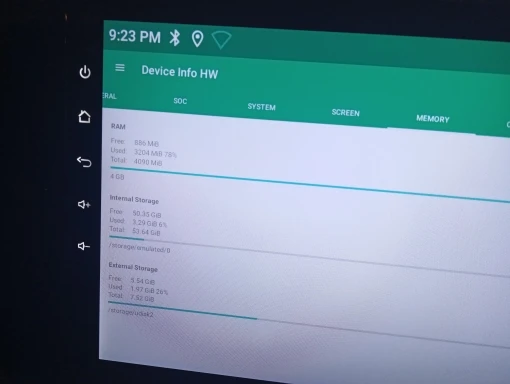Tap the Device Info HW title

click(180, 72)
